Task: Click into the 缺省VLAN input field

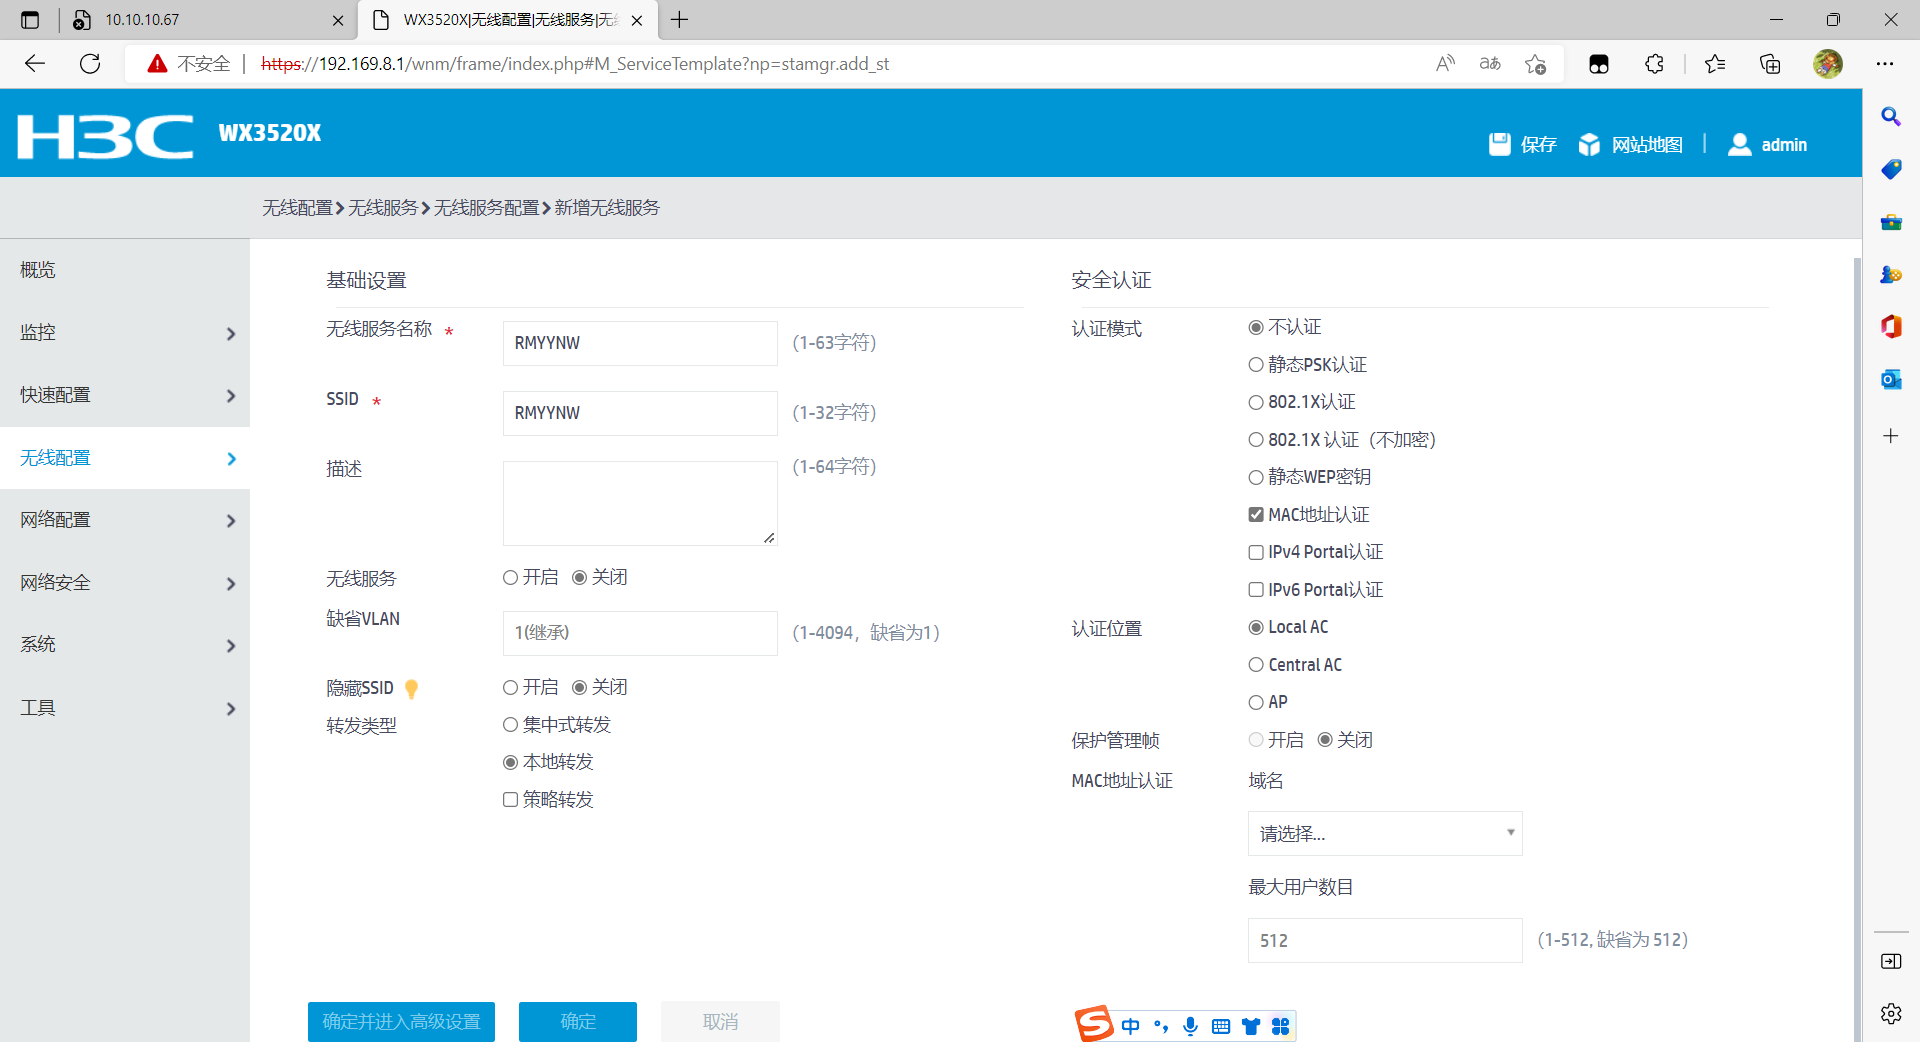Action: click(639, 633)
